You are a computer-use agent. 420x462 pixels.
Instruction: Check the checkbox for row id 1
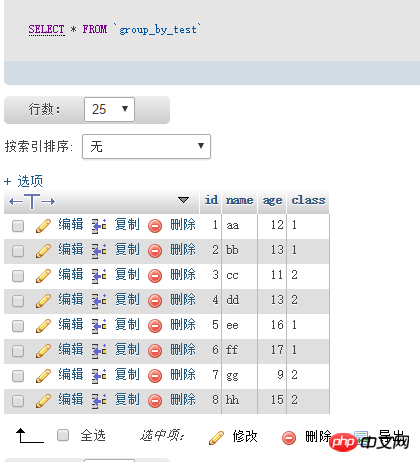click(x=18, y=226)
